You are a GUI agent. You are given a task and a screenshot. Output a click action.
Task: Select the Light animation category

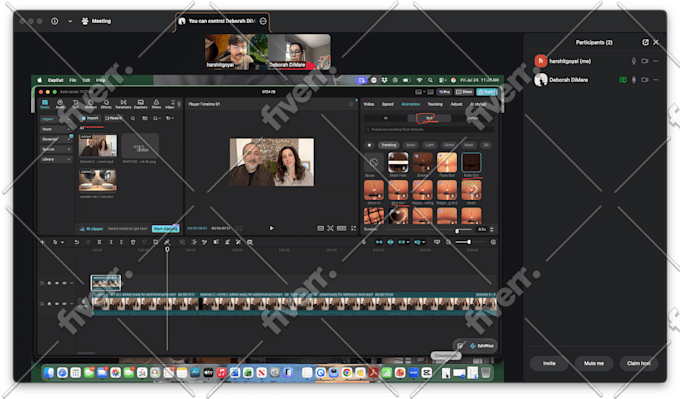click(430, 145)
